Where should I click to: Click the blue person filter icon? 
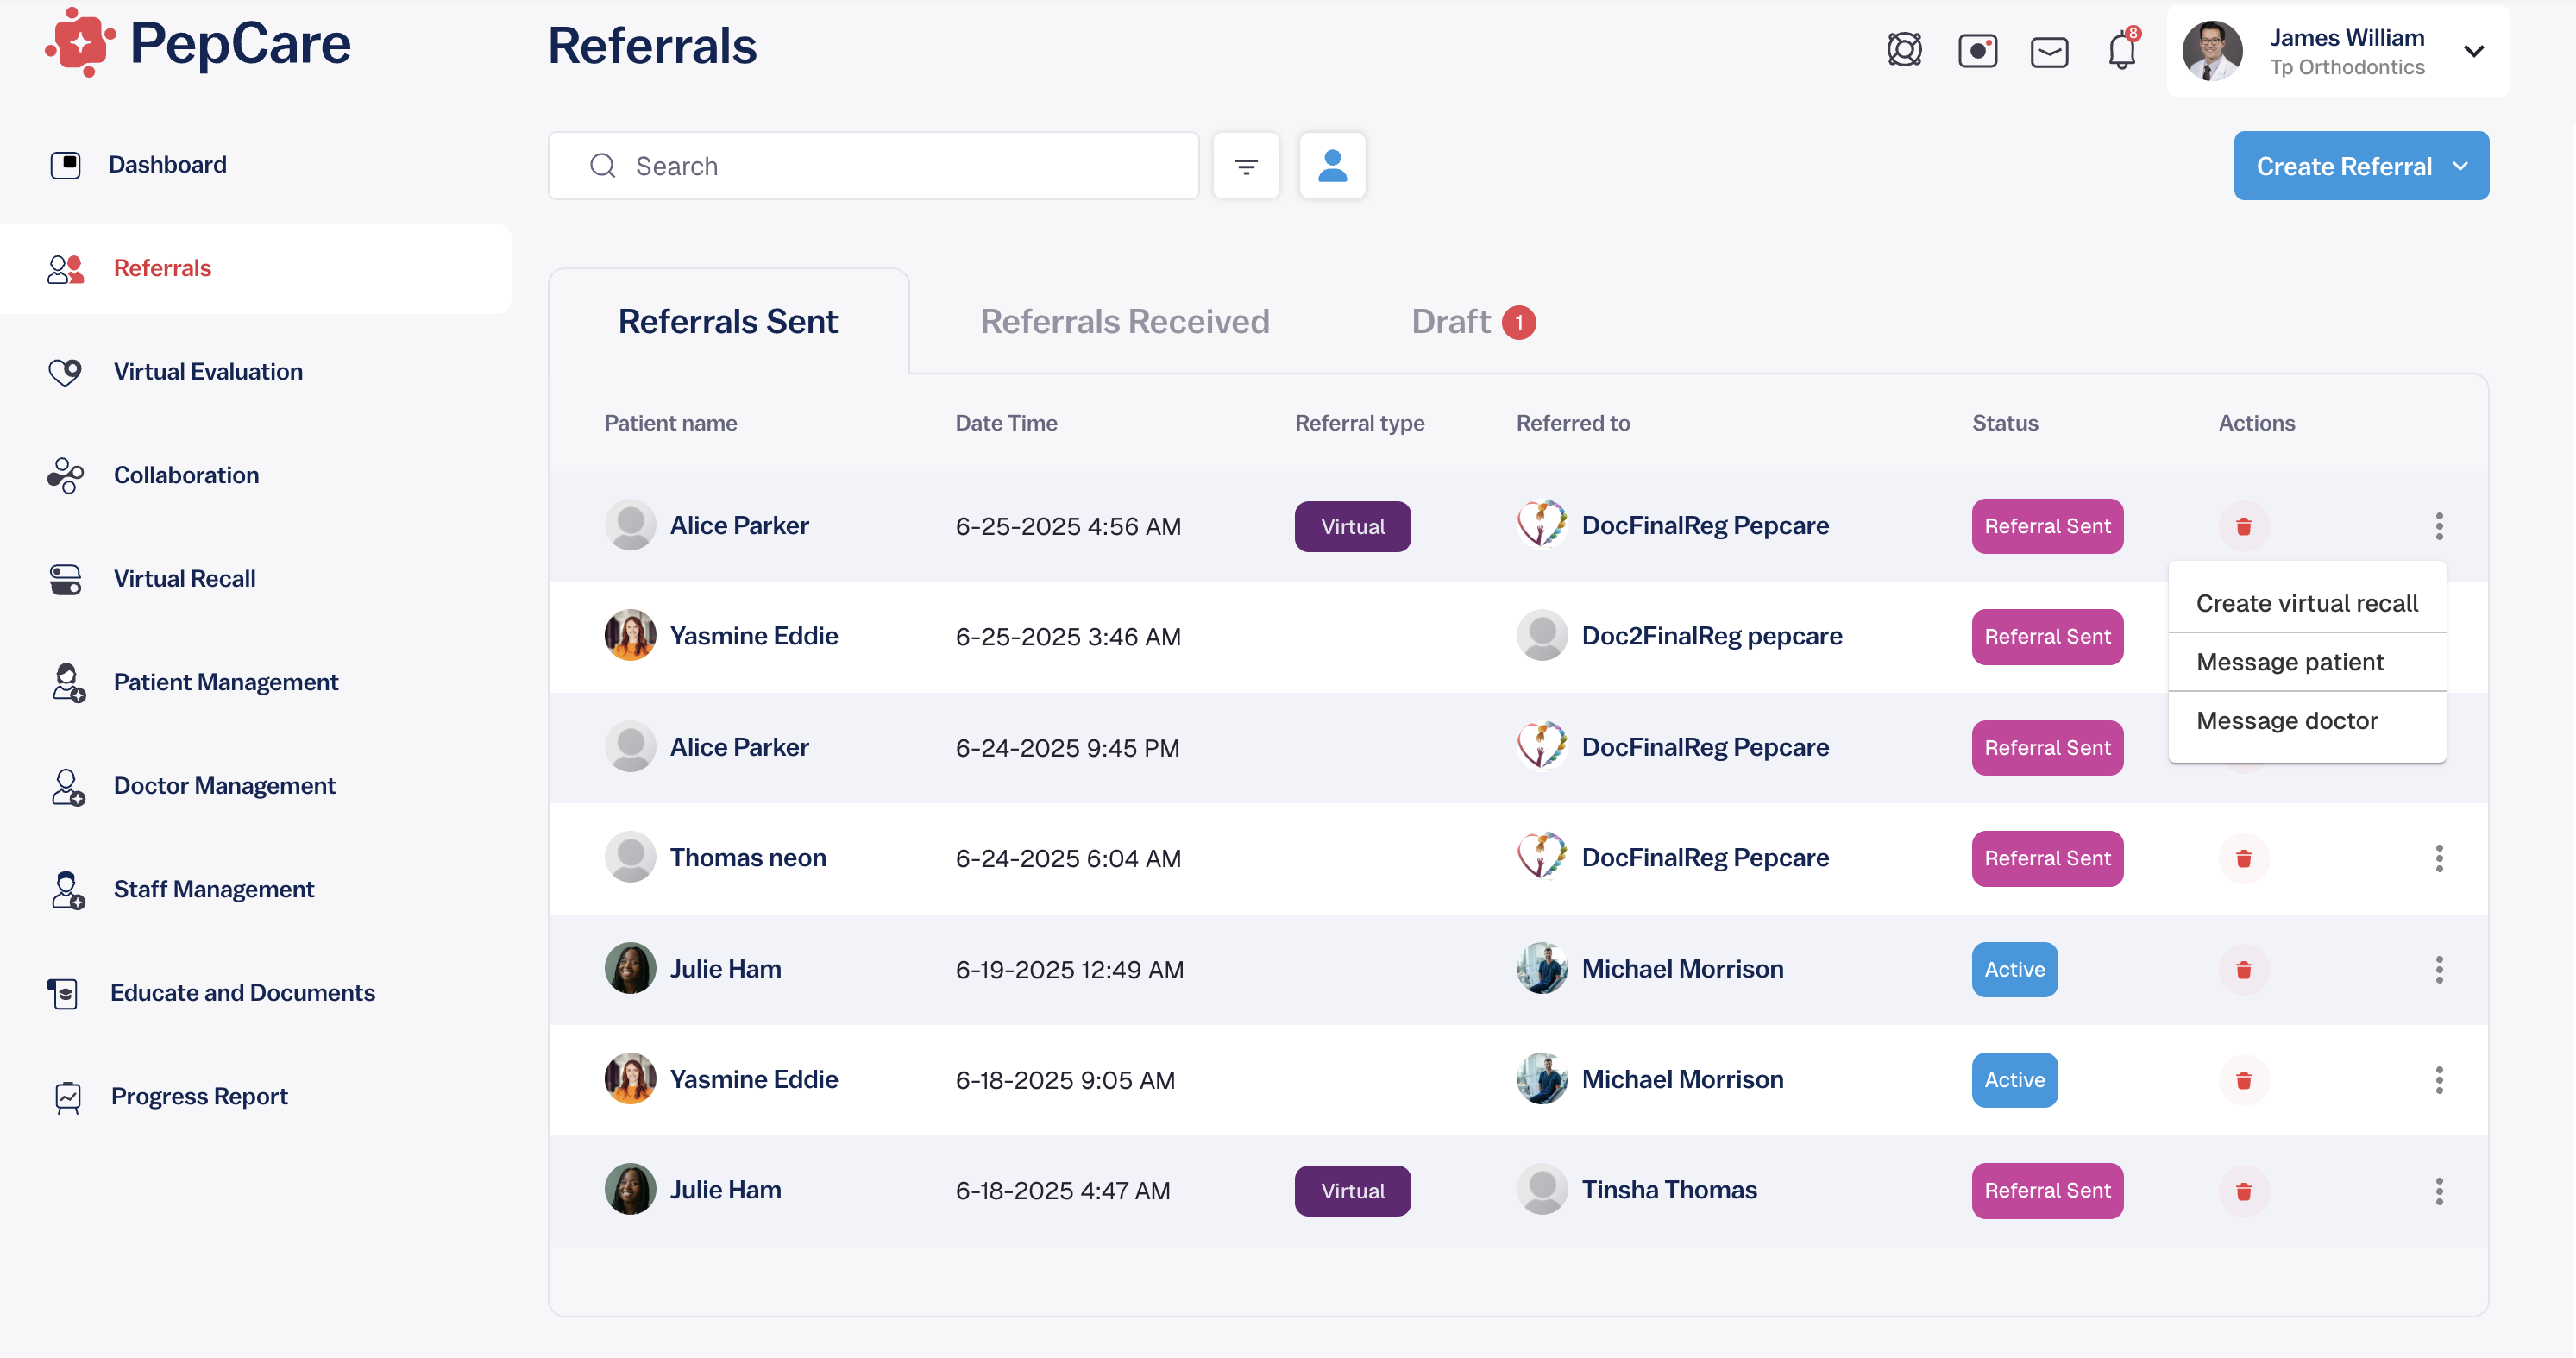(1332, 166)
